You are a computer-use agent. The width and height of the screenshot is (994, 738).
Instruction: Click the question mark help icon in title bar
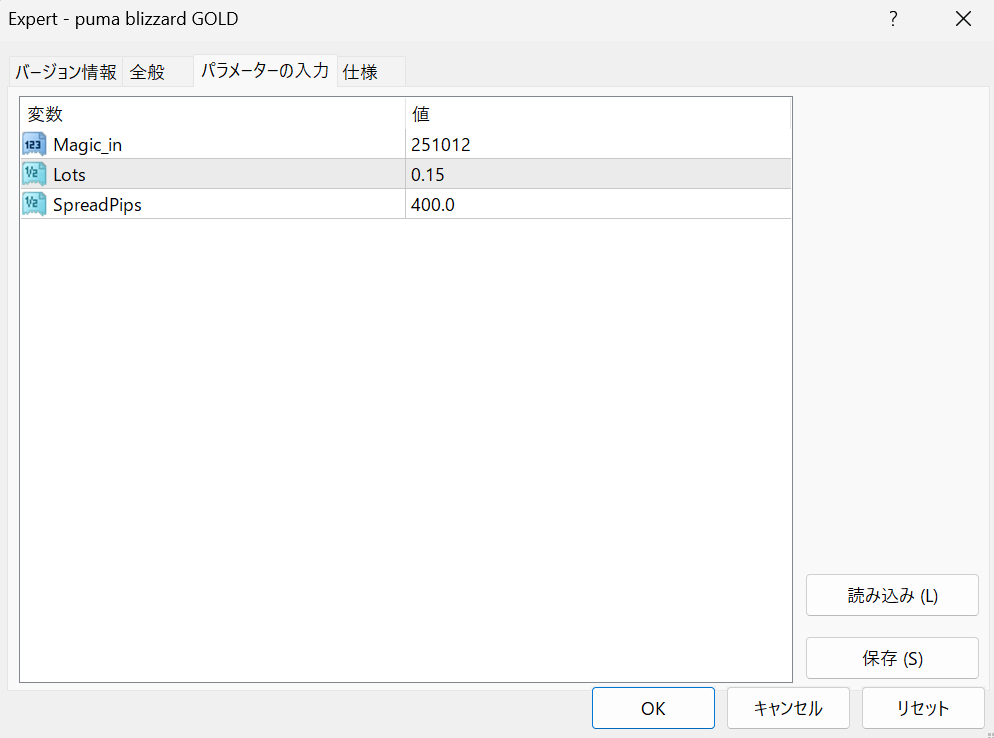click(892, 19)
